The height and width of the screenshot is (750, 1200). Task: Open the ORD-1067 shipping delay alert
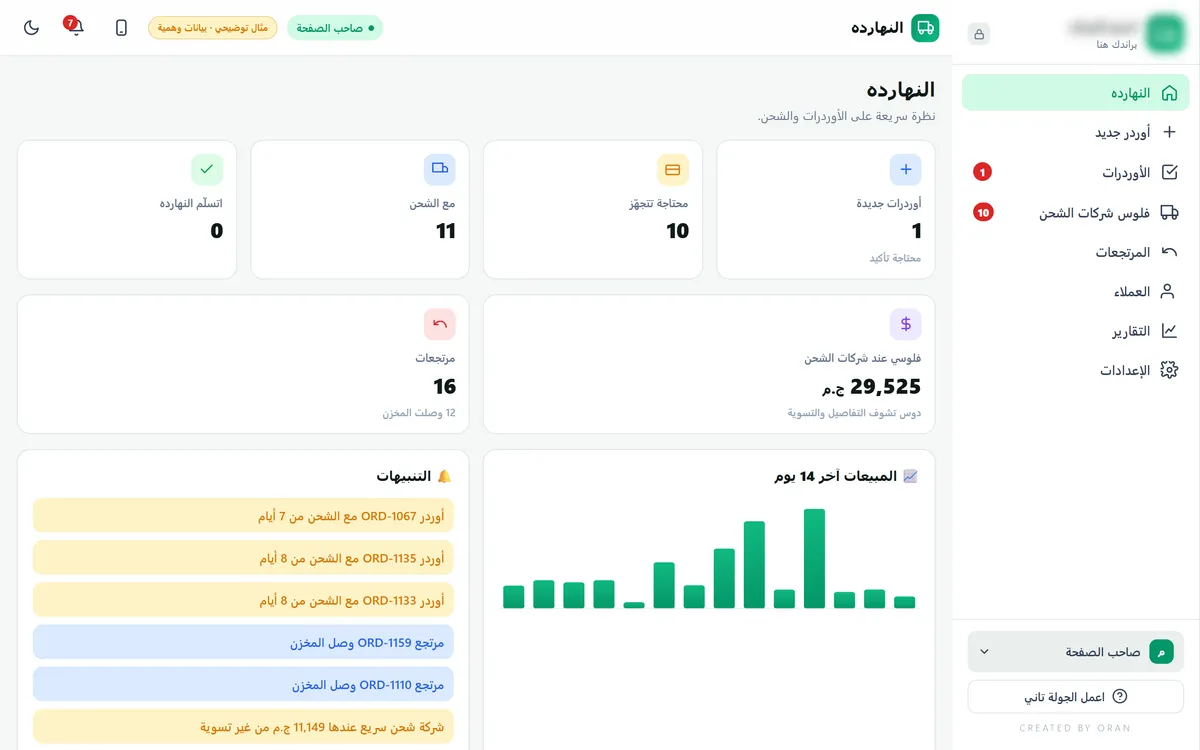243,516
